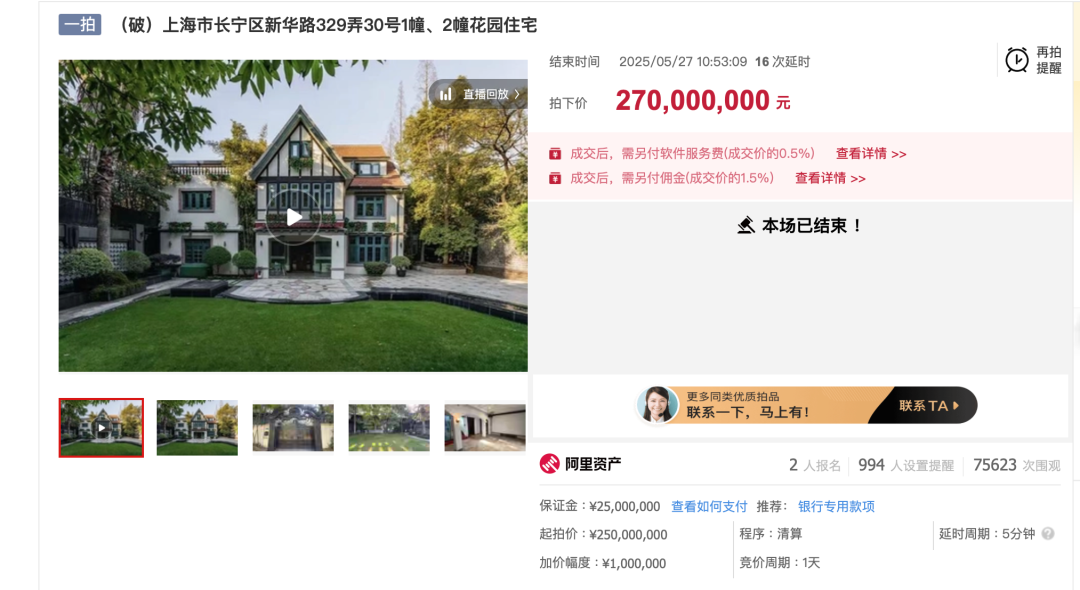
Task: Click the red icon before 软件服务费 notice
Action: pyautogui.click(x=555, y=154)
